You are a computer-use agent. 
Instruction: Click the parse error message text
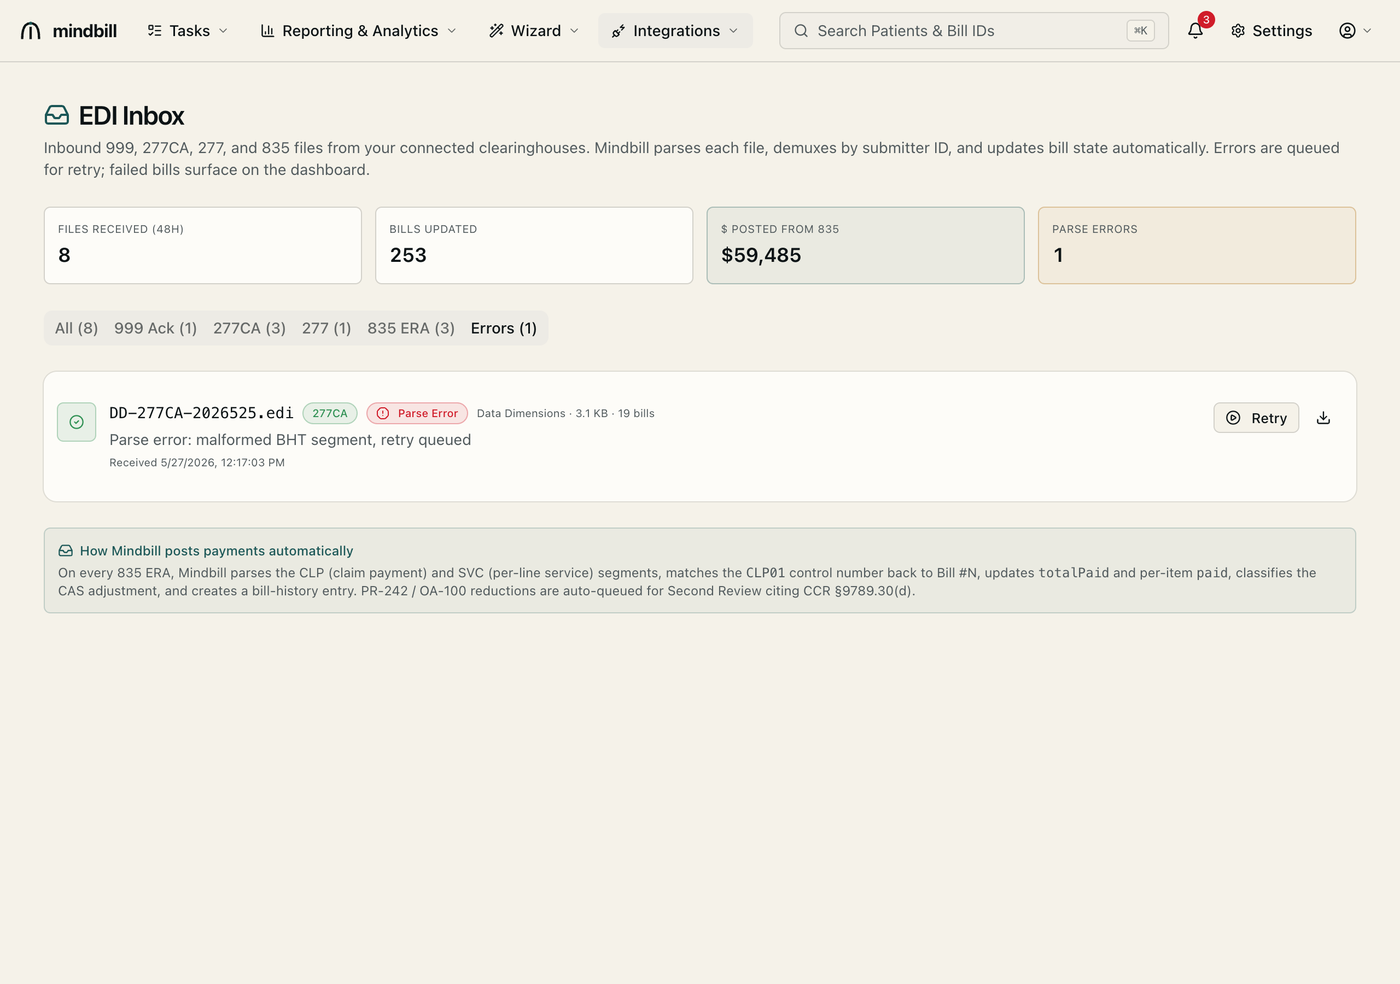290,440
